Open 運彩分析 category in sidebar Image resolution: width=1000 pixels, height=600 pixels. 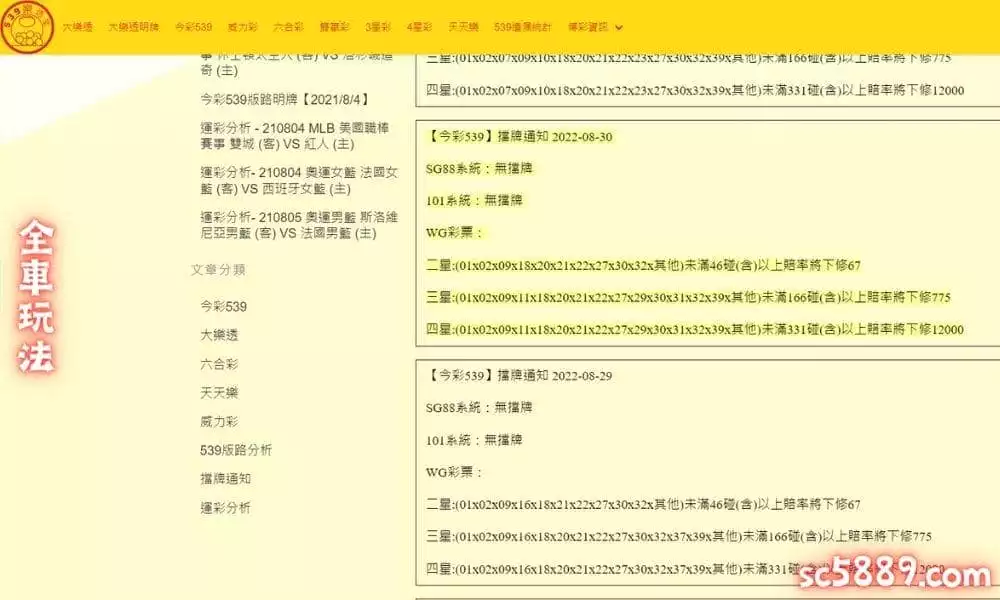pyautogui.click(x=225, y=508)
